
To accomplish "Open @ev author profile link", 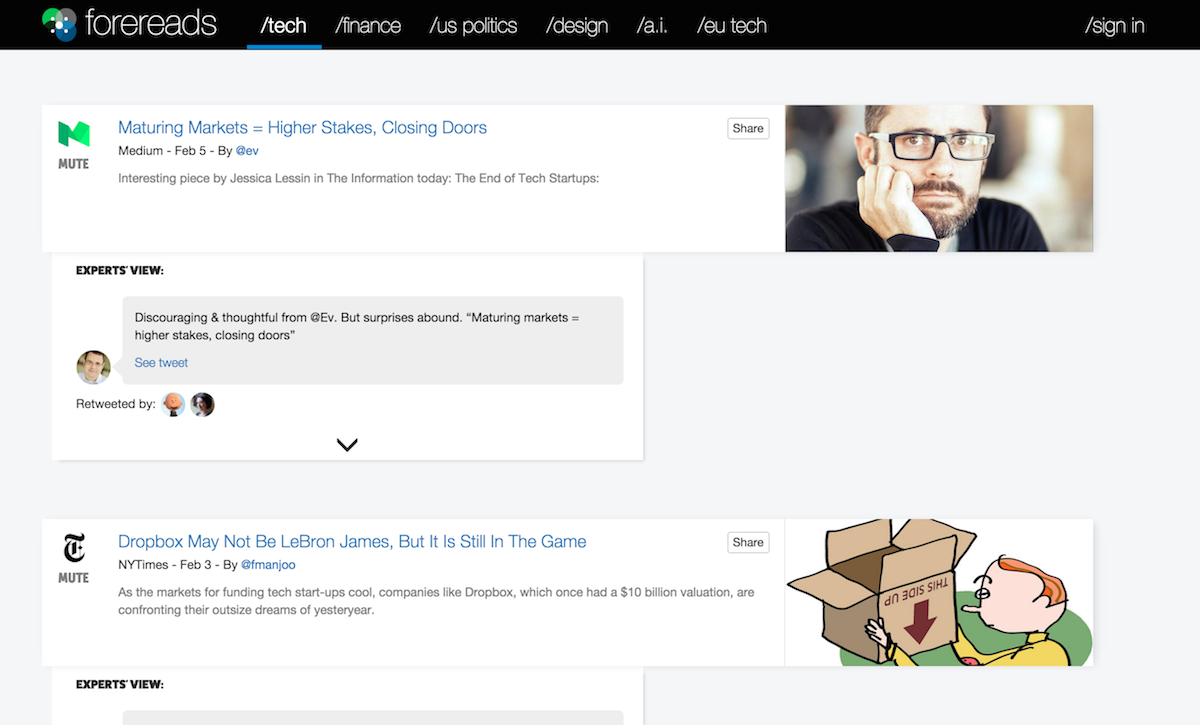I will 247,151.
